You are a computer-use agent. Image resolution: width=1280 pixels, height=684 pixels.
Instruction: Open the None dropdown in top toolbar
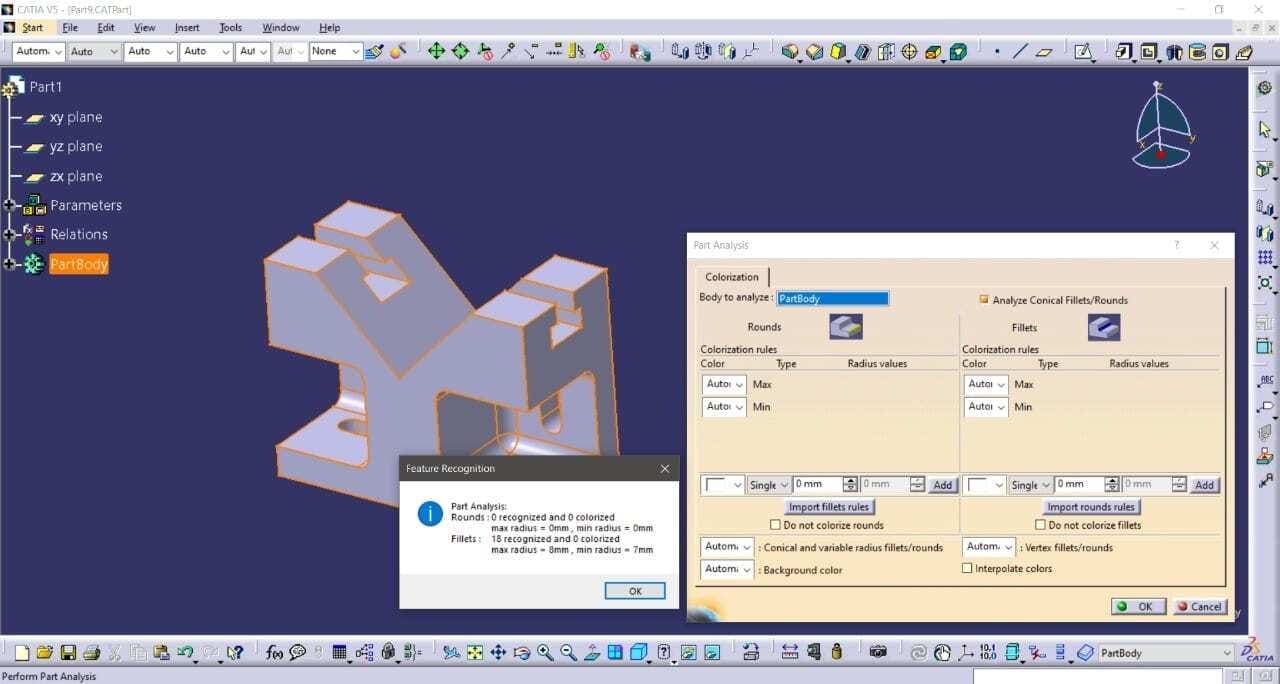335,51
